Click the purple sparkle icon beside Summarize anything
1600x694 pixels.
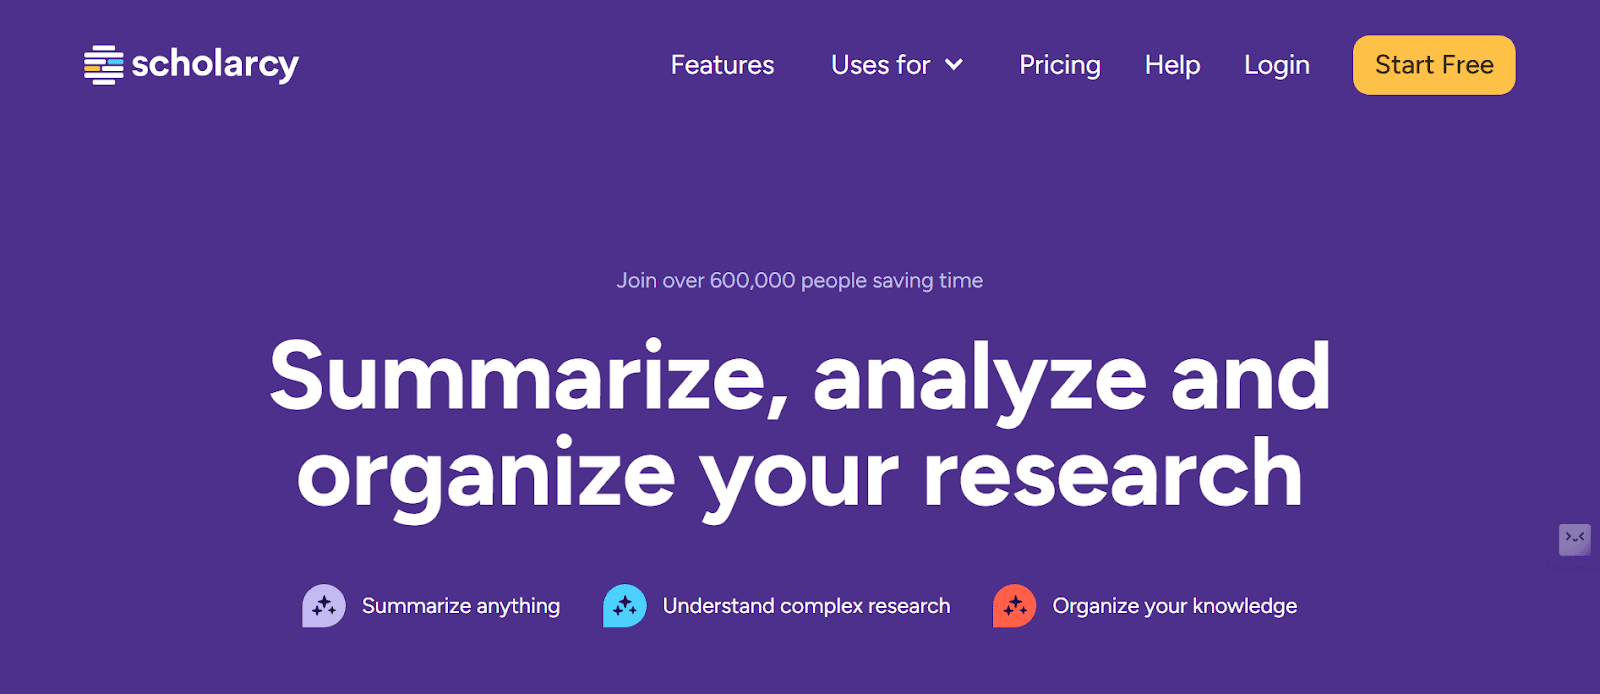pyautogui.click(x=324, y=606)
